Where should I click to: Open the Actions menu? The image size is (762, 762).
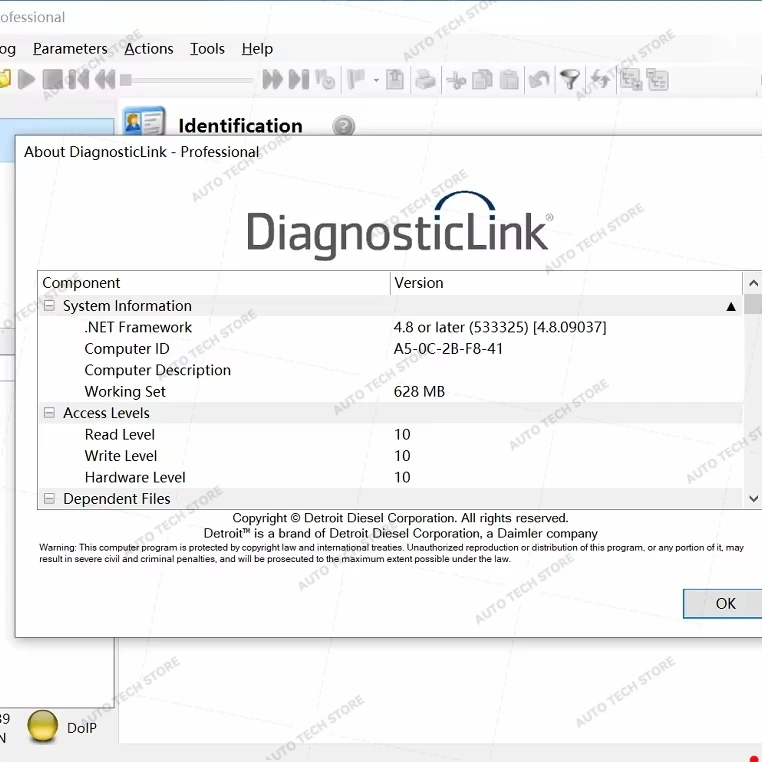point(149,49)
